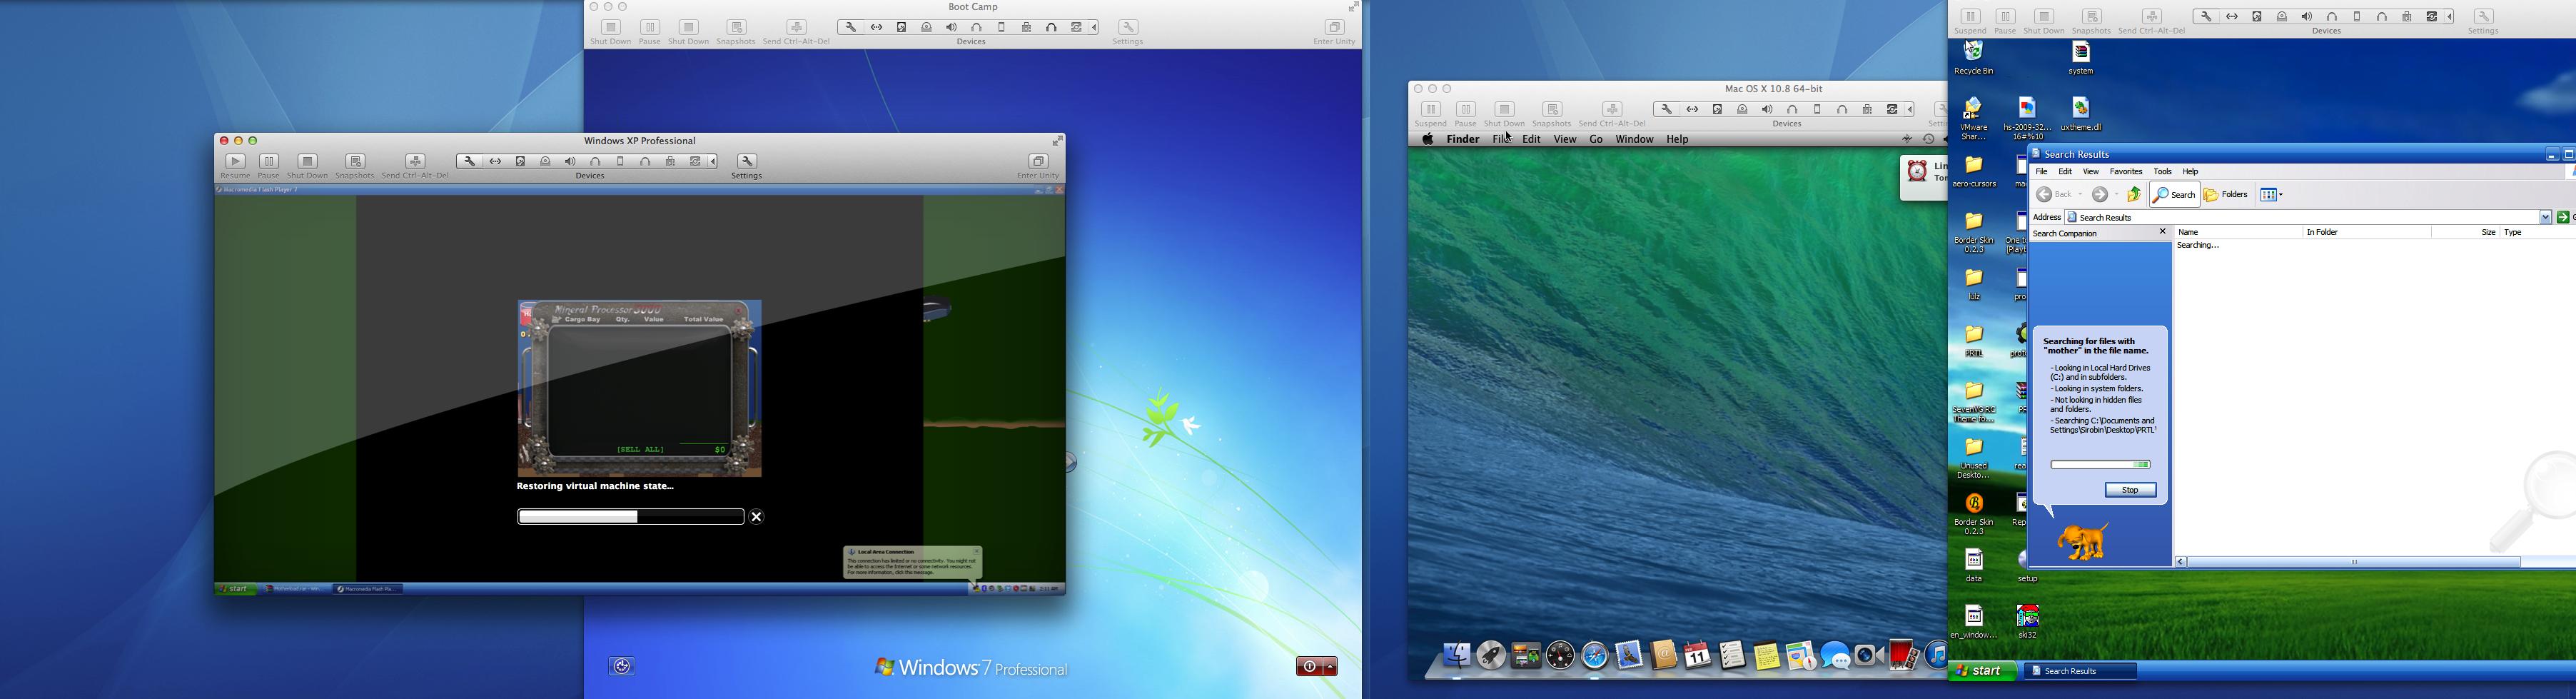Collapse the Devices strip in Boot Camp window
This screenshot has height=699, width=2576.
click(x=1095, y=28)
